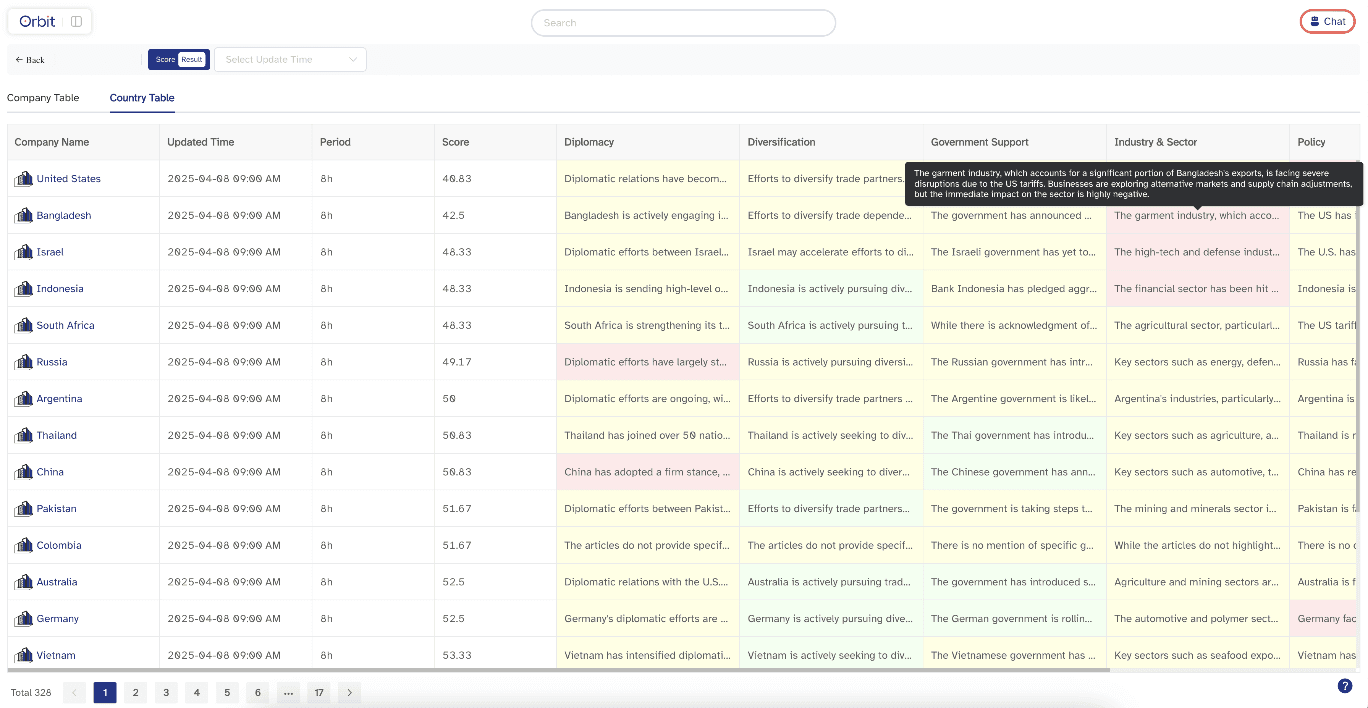This screenshot has width=1368, height=708.
Task: Expand more pages via the ellipsis button
Action: (288, 692)
